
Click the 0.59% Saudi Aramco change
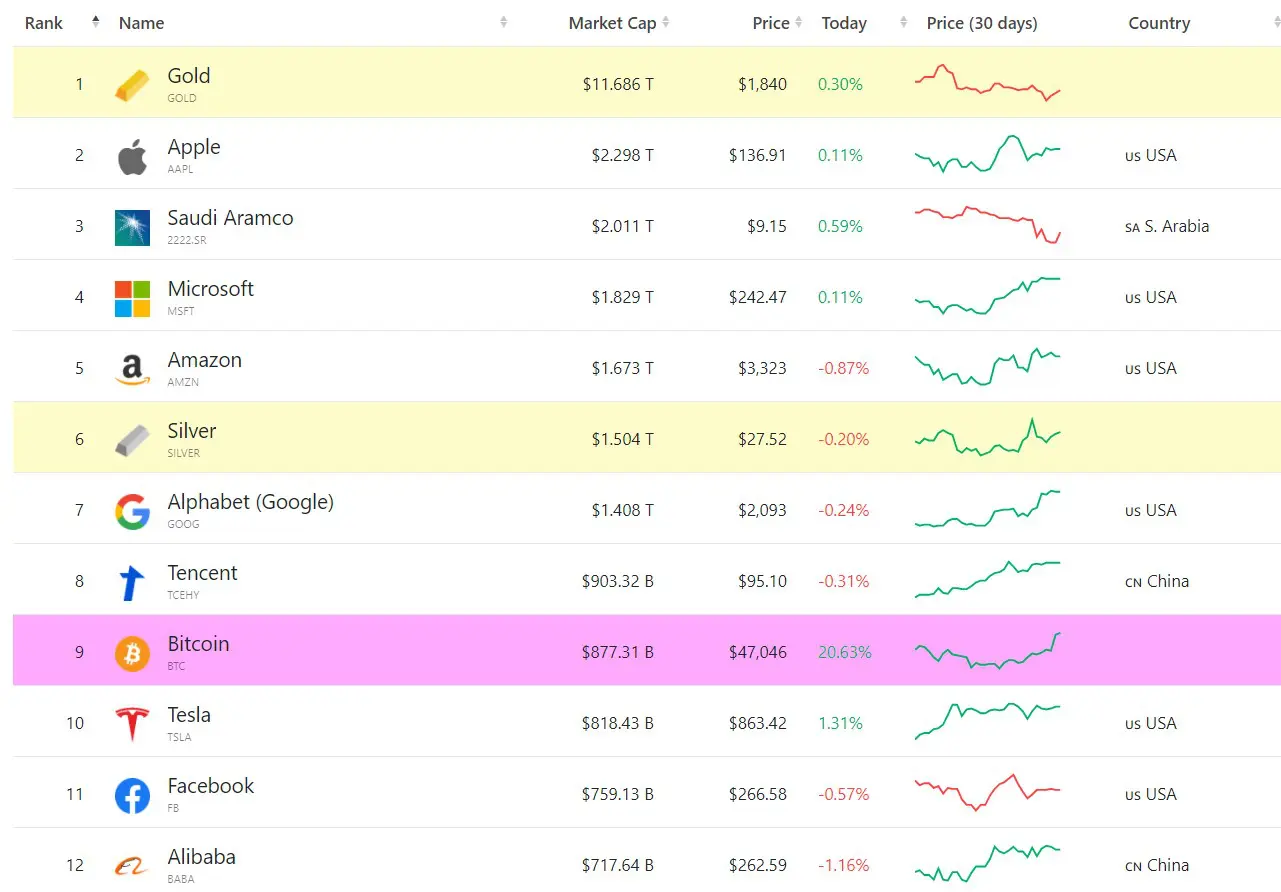point(840,226)
